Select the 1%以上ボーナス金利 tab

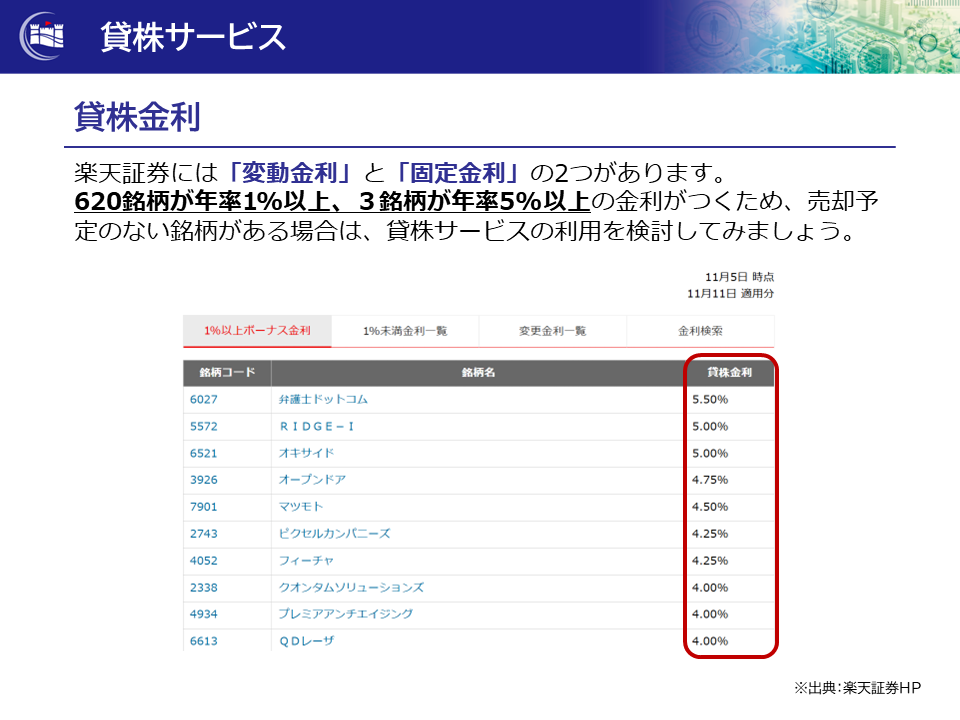click(x=257, y=331)
